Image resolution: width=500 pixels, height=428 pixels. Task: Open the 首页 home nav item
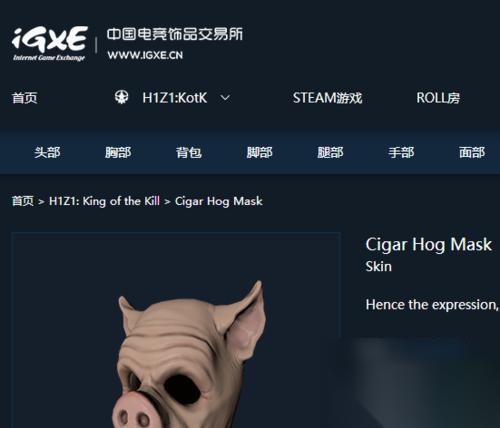click(25, 98)
